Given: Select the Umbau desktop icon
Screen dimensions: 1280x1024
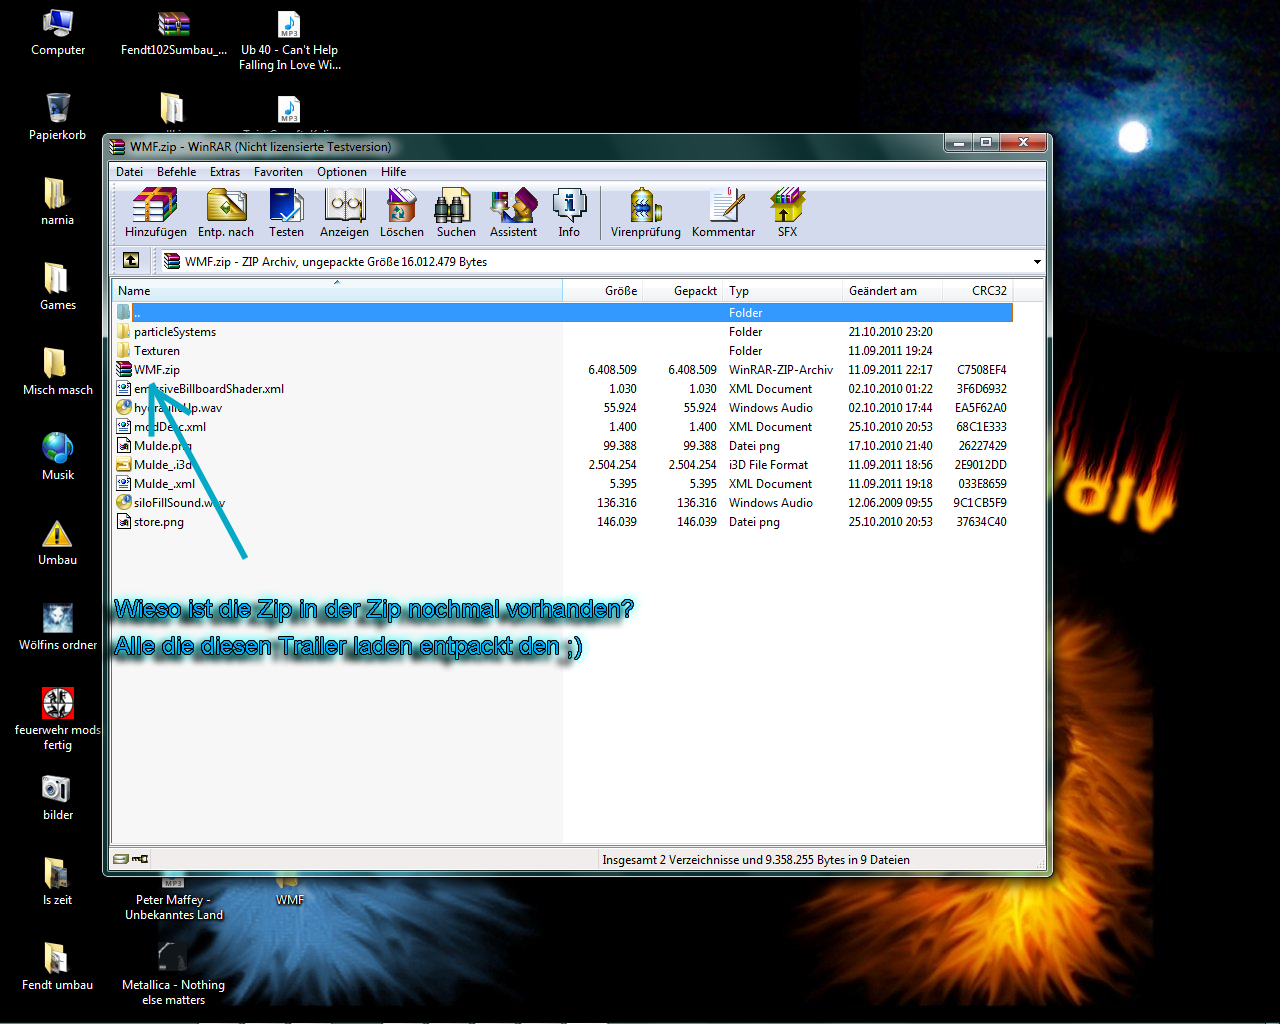Looking at the screenshot, I should (58, 542).
